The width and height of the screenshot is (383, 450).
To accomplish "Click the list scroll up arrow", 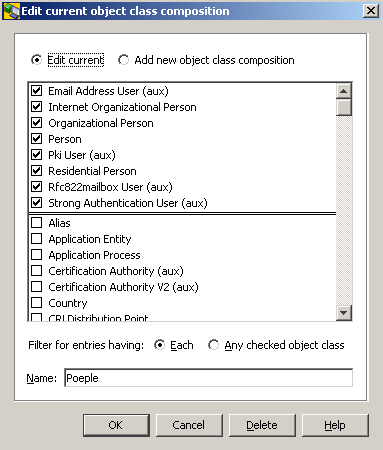I will click(344, 91).
